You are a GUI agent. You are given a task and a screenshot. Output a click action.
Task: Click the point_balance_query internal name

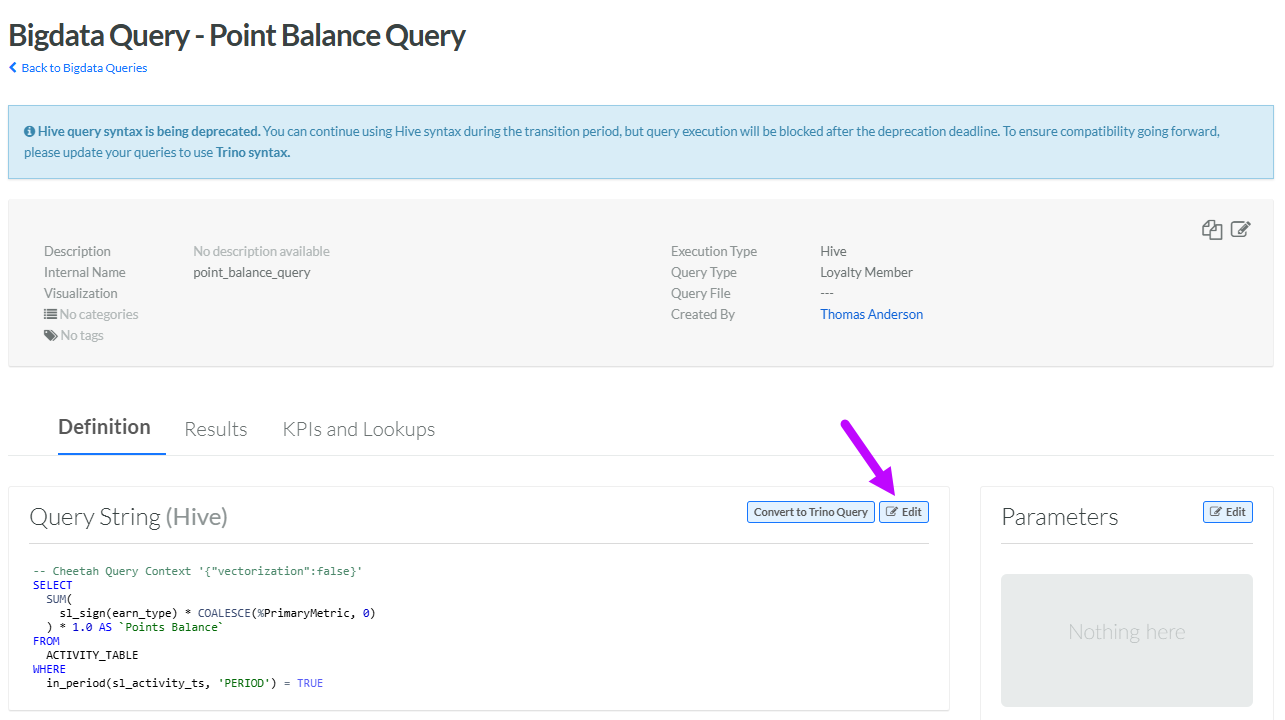pyautogui.click(x=252, y=272)
